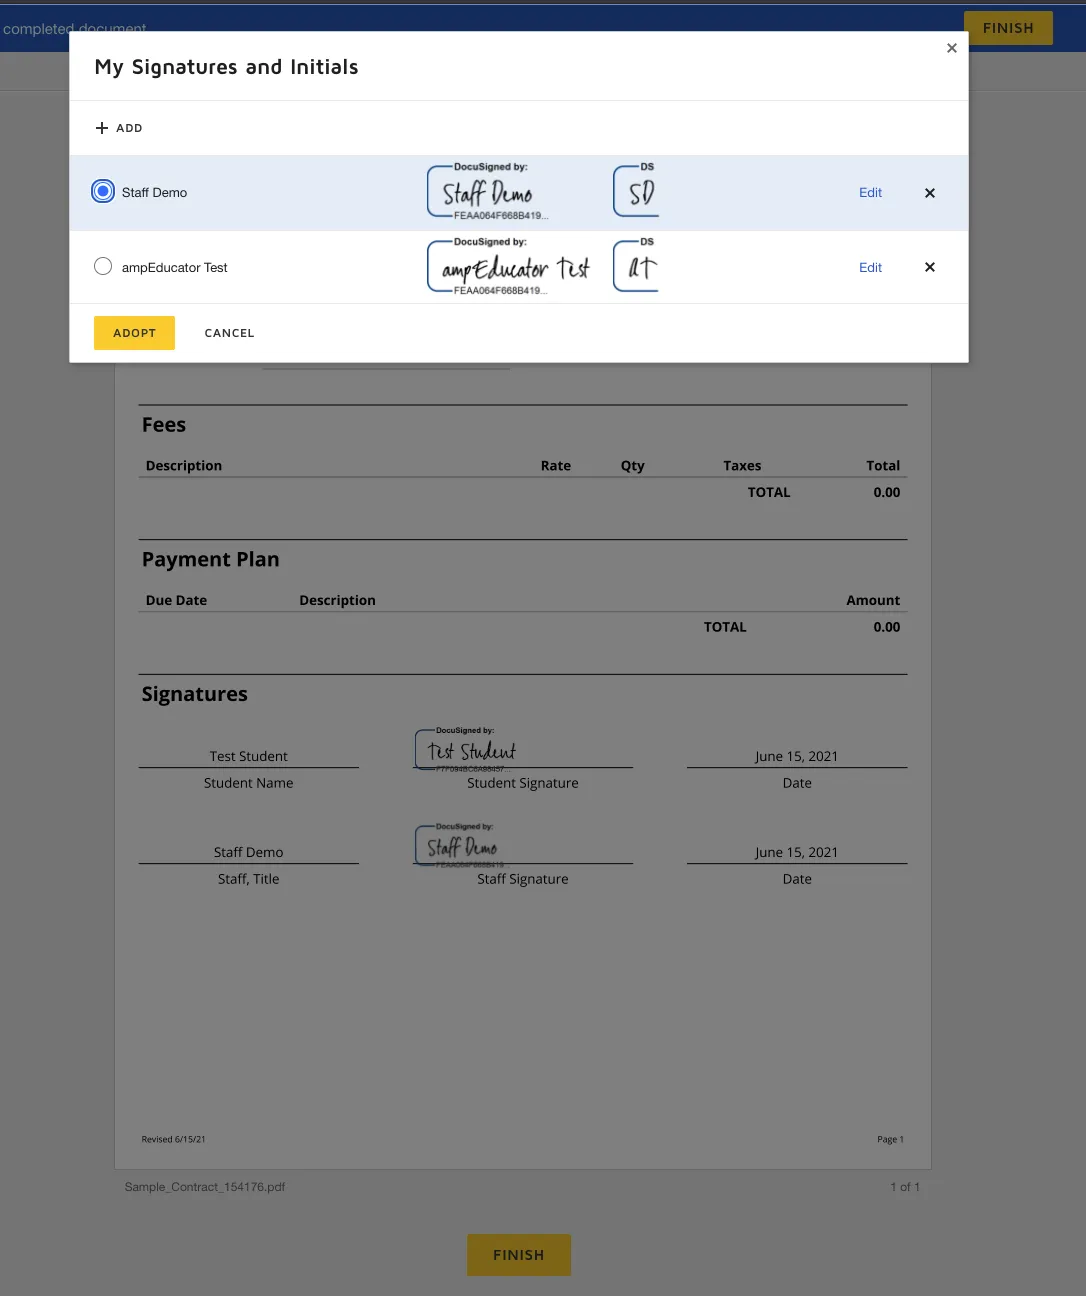Close the My Signatures and Initials dialog
The height and width of the screenshot is (1296, 1086).
[x=952, y=48]
